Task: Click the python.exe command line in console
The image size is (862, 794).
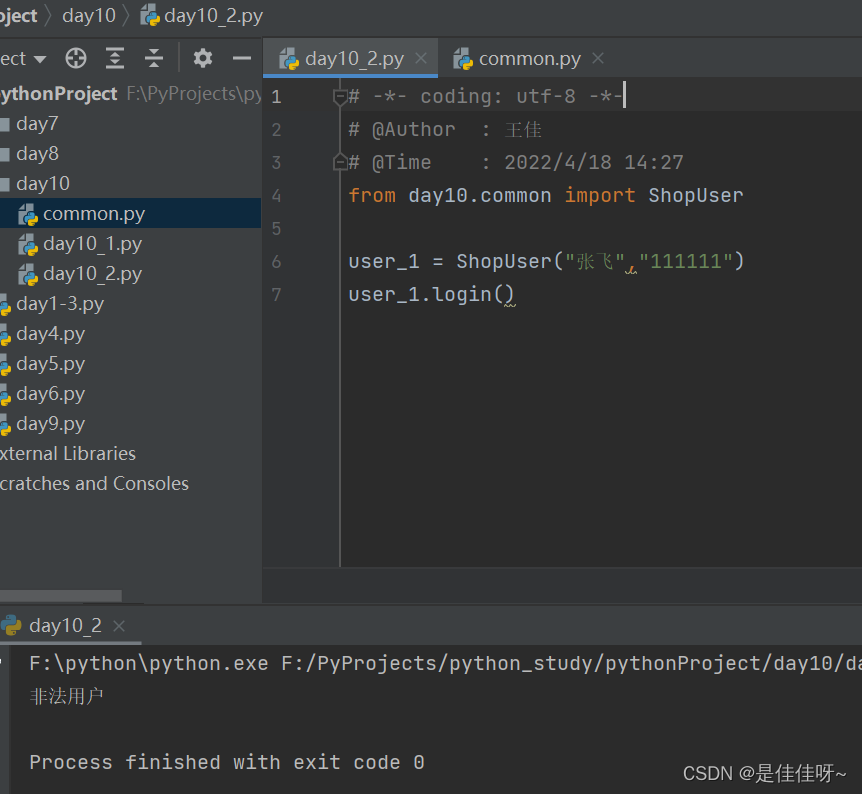Action: pyautogui.click(x=445, y=664)
